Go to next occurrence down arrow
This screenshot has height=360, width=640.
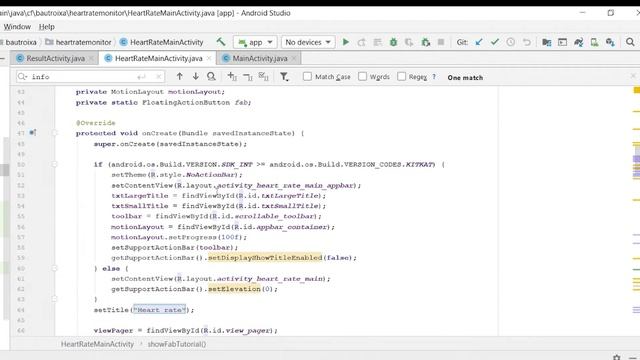tap(196, 76)
